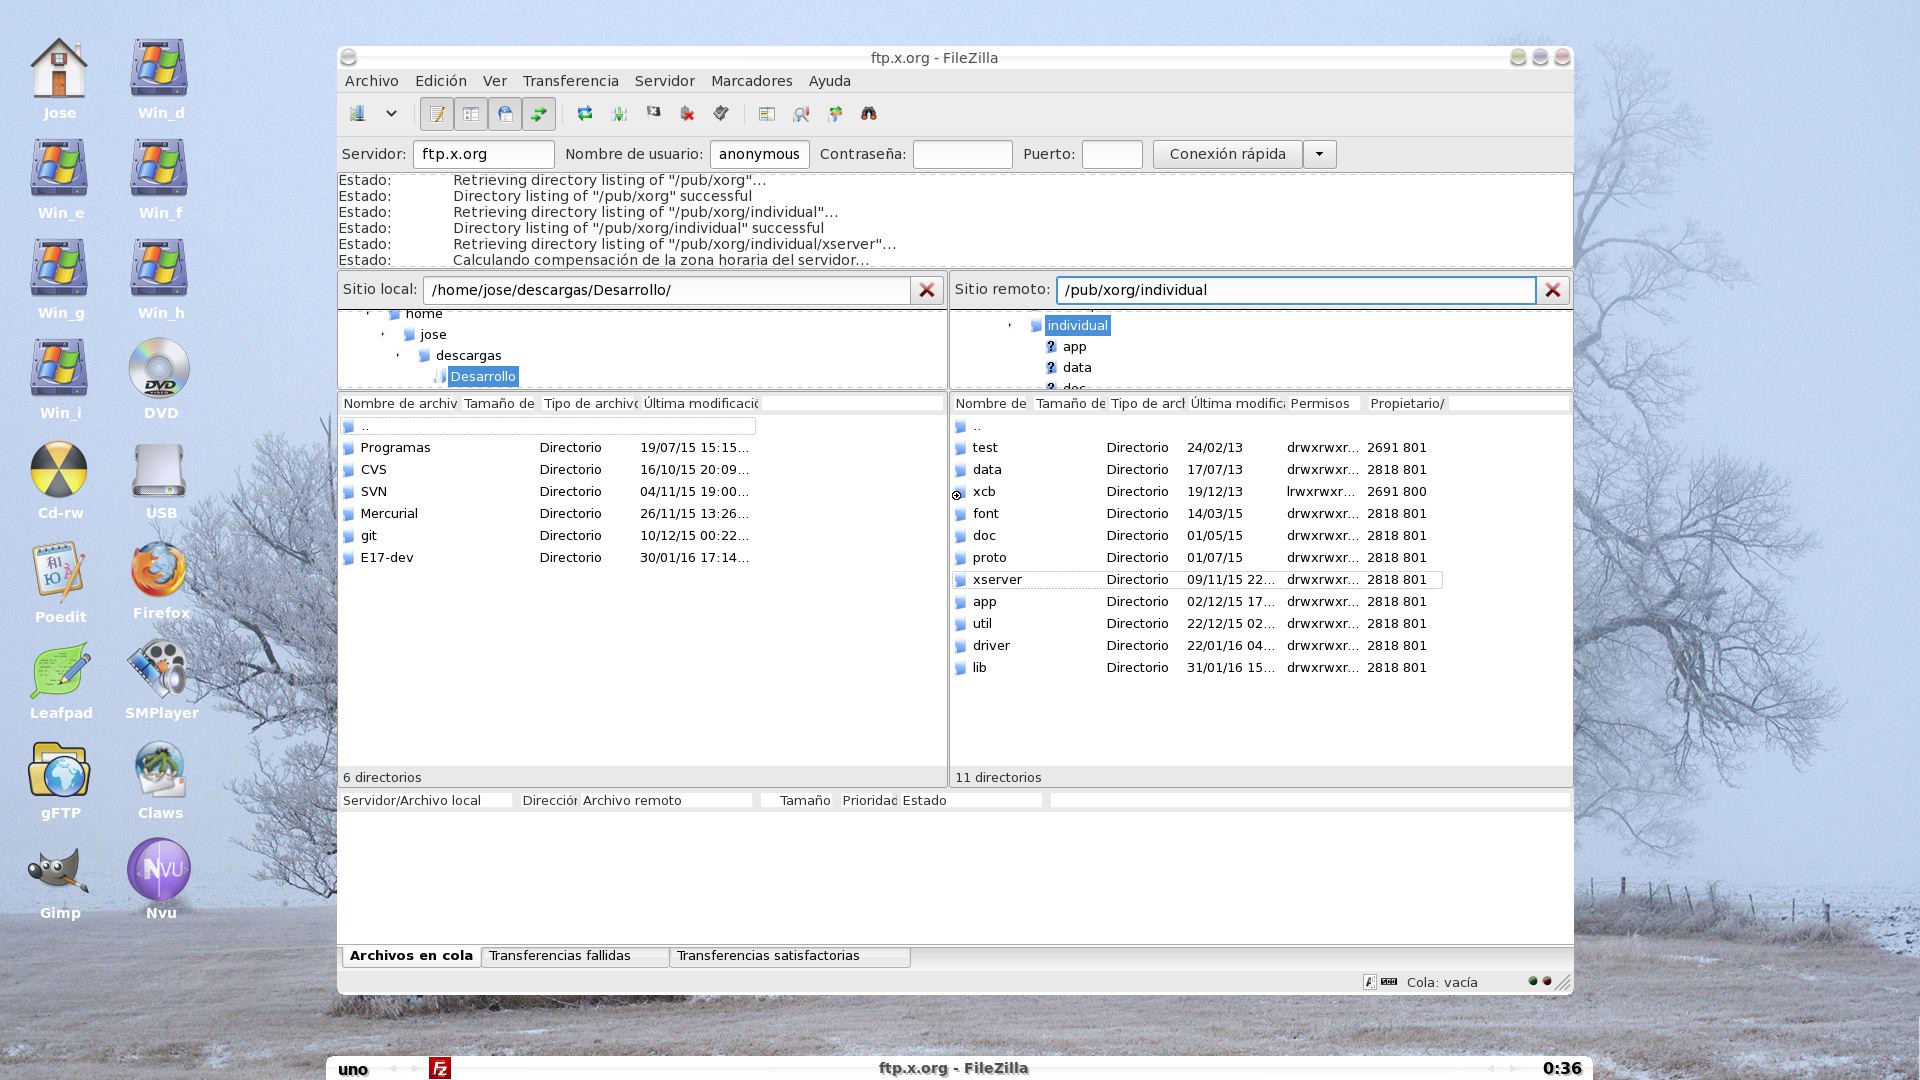1920x1080 pixels.
Task: Click the binoculars search files icon
Action: pyautogui.click(x=869, y=114)
